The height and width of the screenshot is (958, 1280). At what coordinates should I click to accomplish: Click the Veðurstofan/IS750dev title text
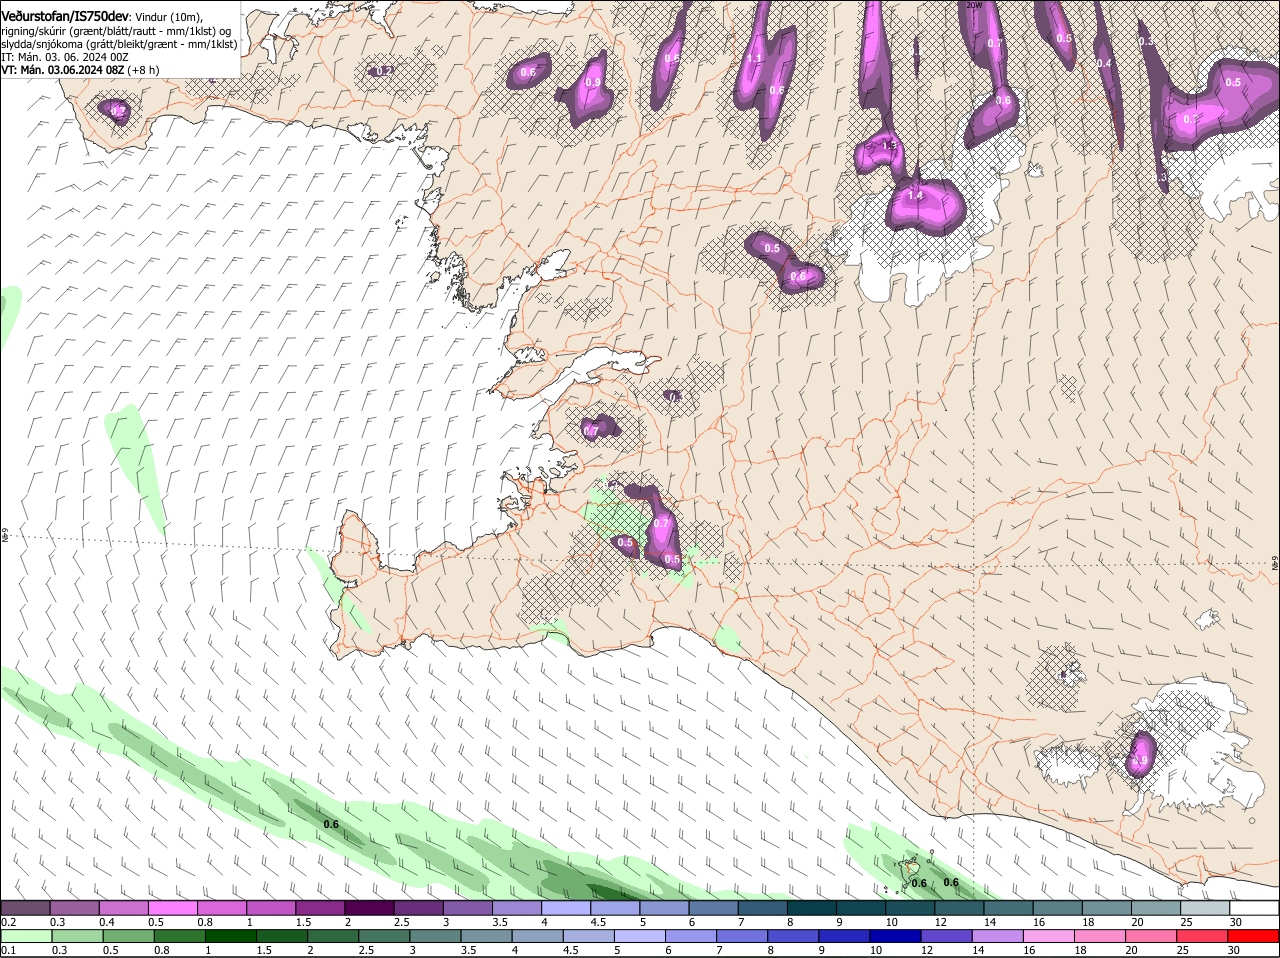coord(65,16)
